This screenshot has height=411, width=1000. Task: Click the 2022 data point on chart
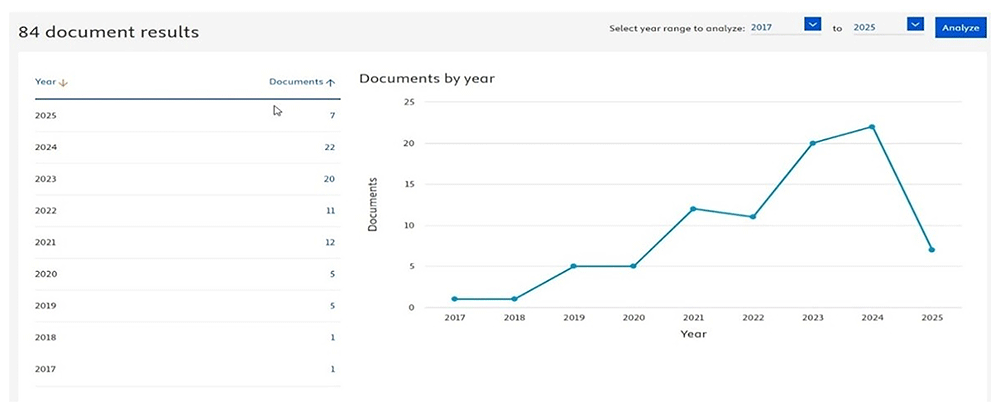point(753,217)
